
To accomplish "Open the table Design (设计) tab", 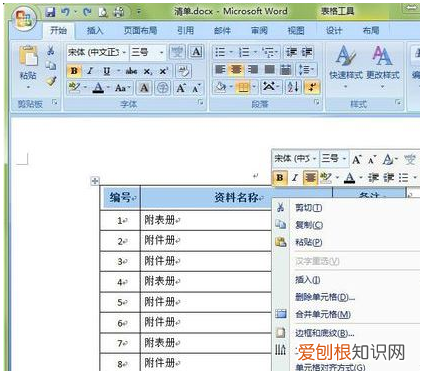I will click(x=334, y=31).
